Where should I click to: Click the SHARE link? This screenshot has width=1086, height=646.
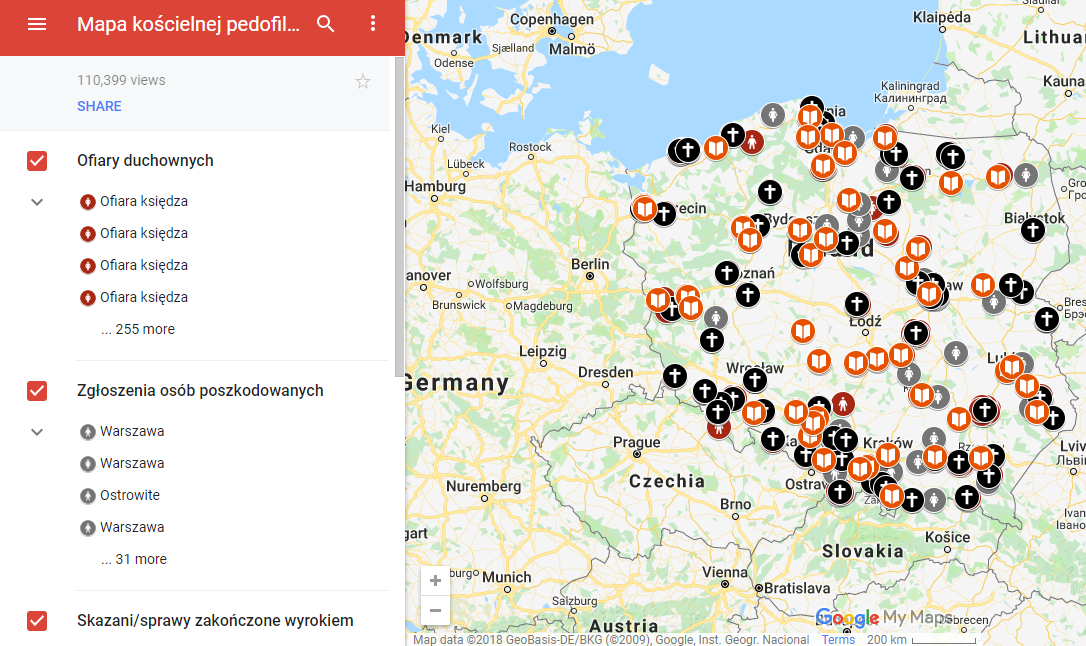(x=99, y=106)
